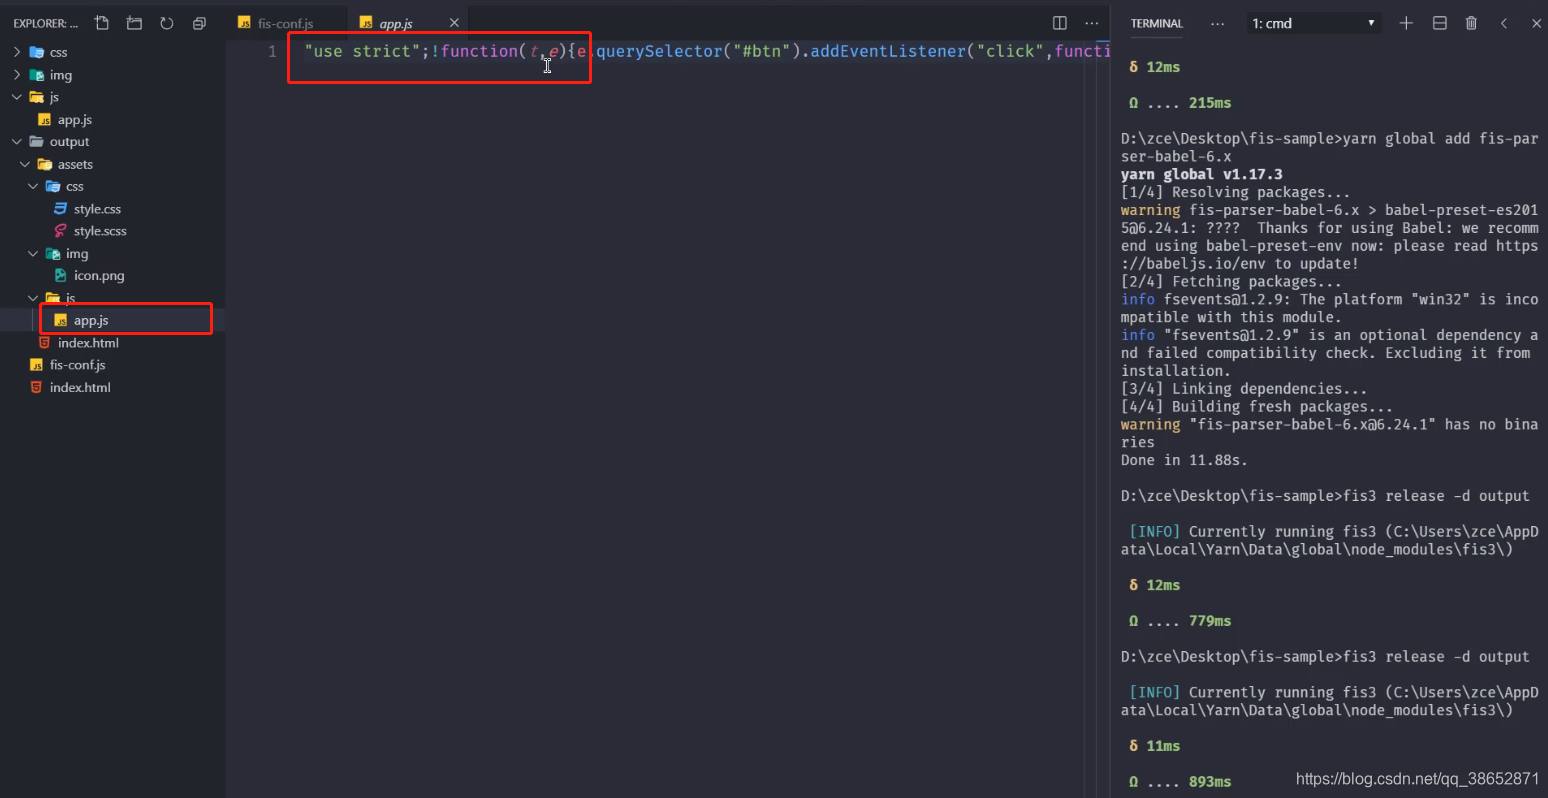Kill the terminal with trash icon
This screenshot has width=1548, height=798.
coord(1471,23)
